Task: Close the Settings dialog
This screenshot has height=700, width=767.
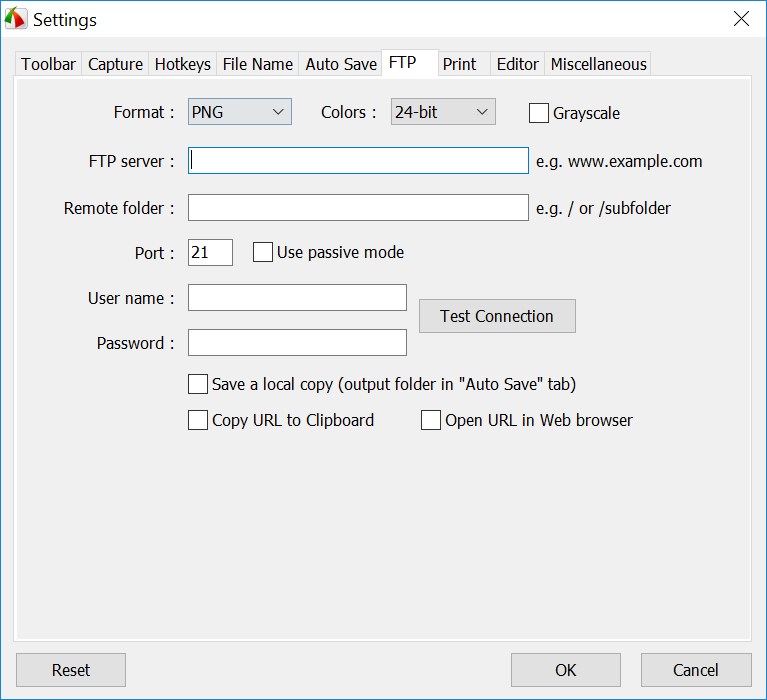Action: click(741, 19)
